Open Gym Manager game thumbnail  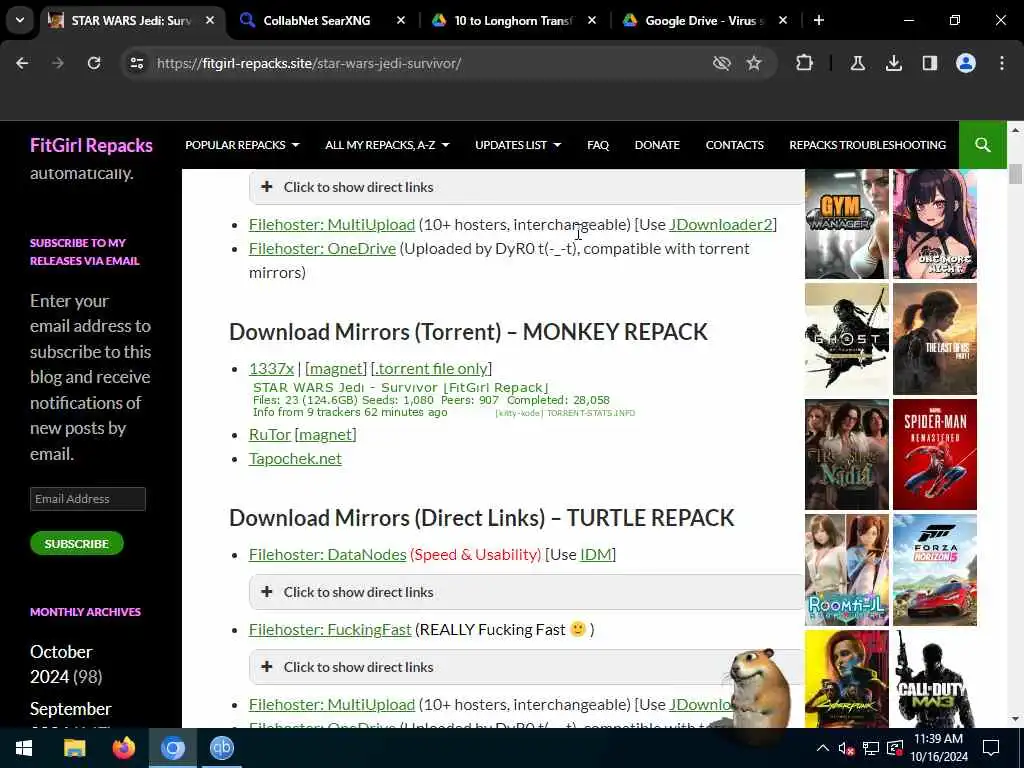(x=846, y=224)
